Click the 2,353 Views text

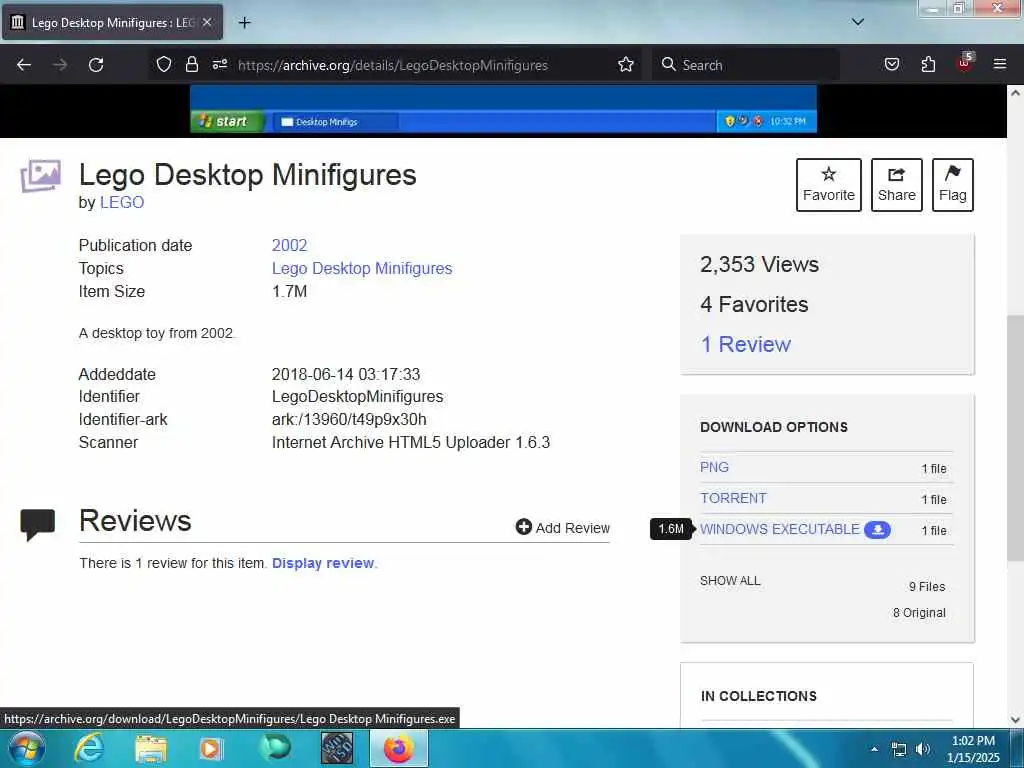[x=759, y=264]
